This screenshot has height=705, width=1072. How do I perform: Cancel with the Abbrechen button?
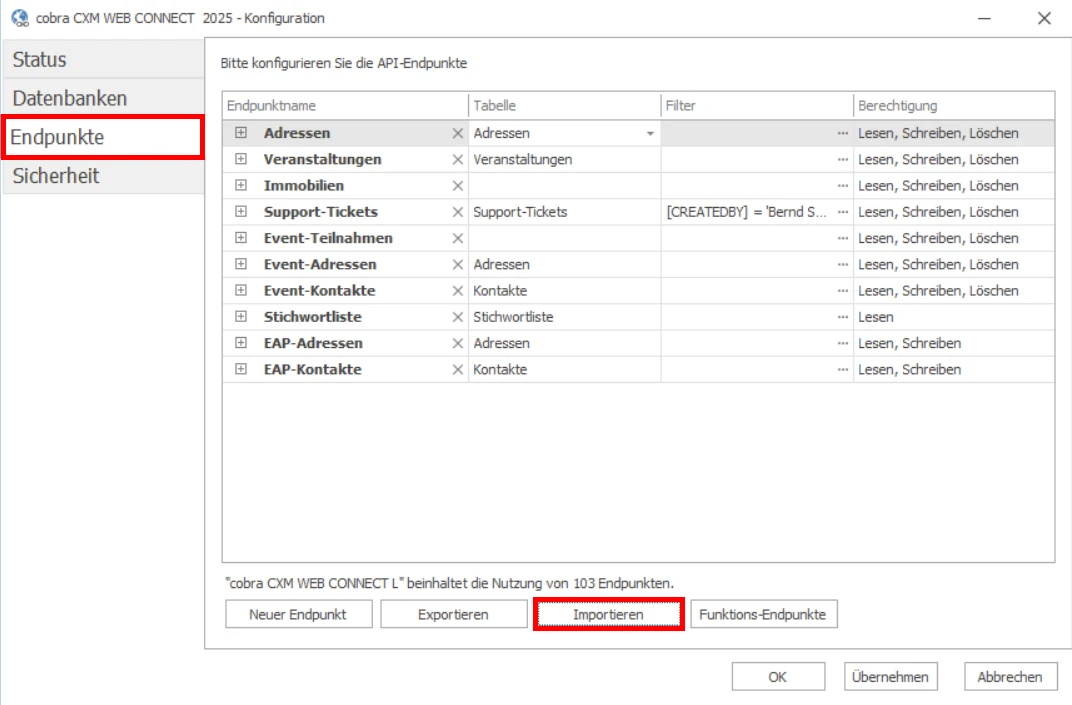[1010, 676]
